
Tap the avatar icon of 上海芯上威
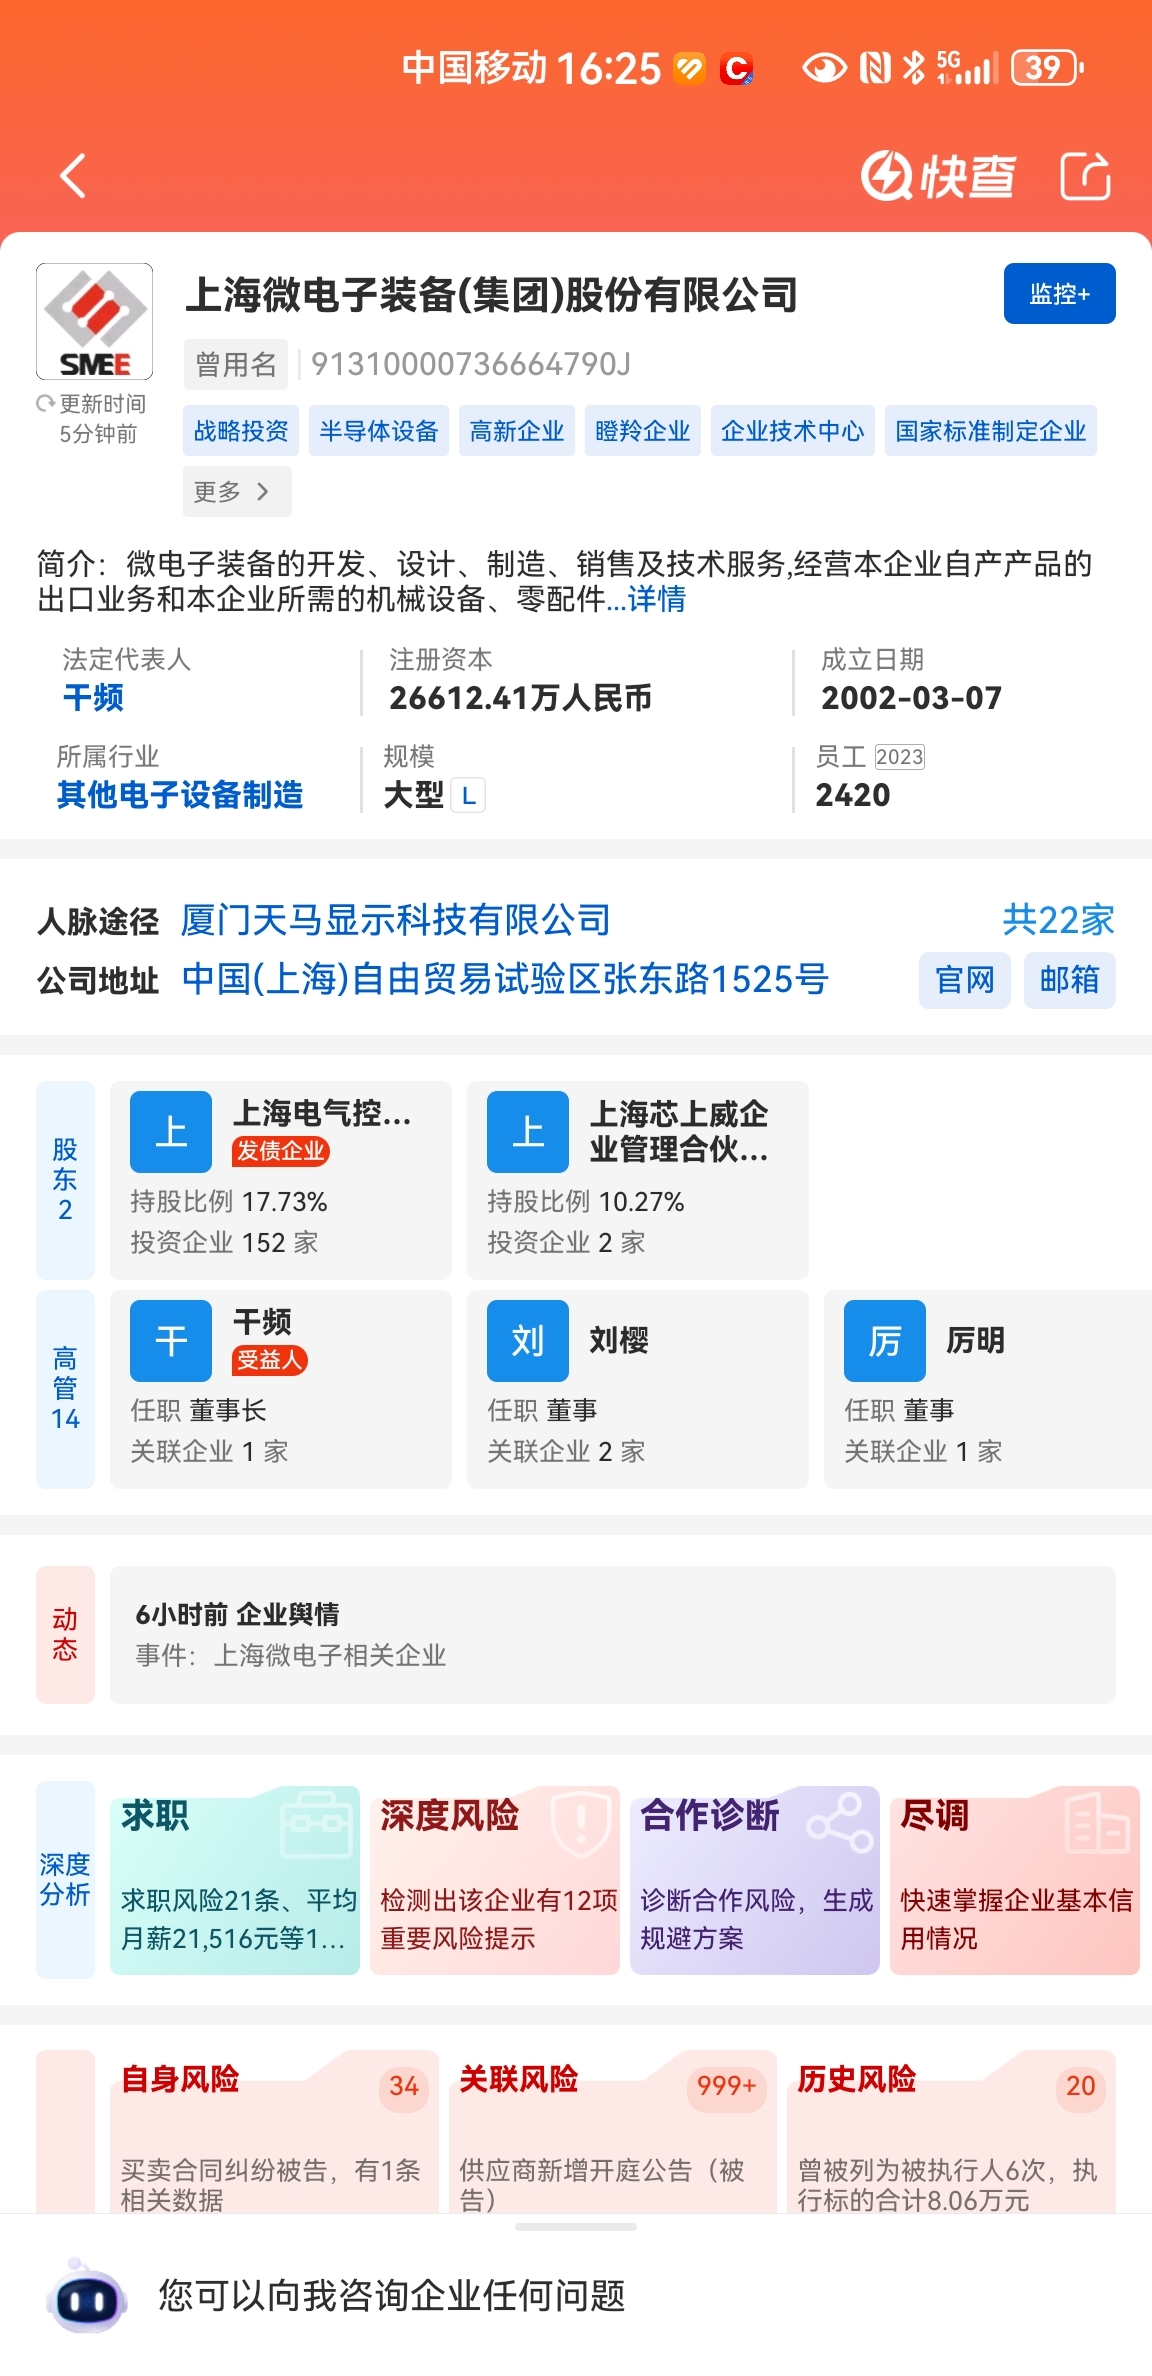coord(528,1132)
